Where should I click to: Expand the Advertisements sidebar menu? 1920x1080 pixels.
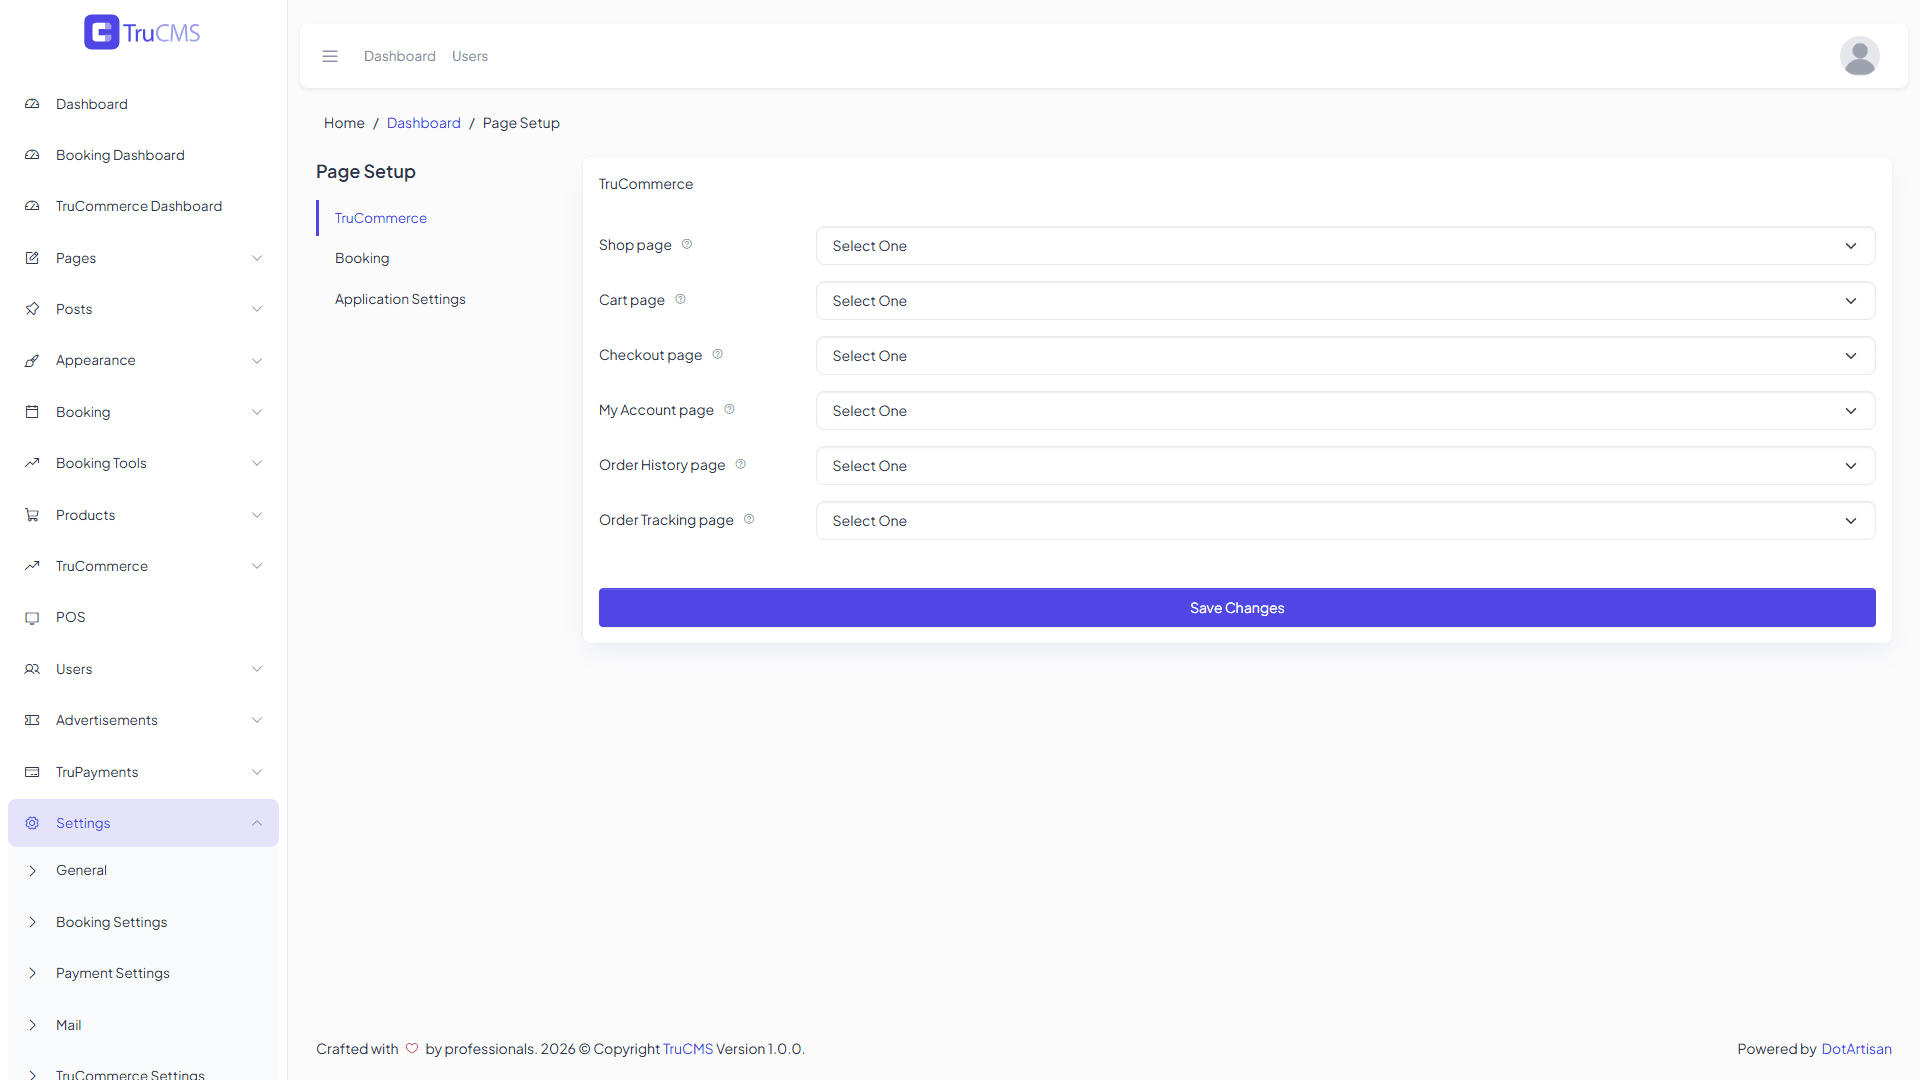pos(143,720)
